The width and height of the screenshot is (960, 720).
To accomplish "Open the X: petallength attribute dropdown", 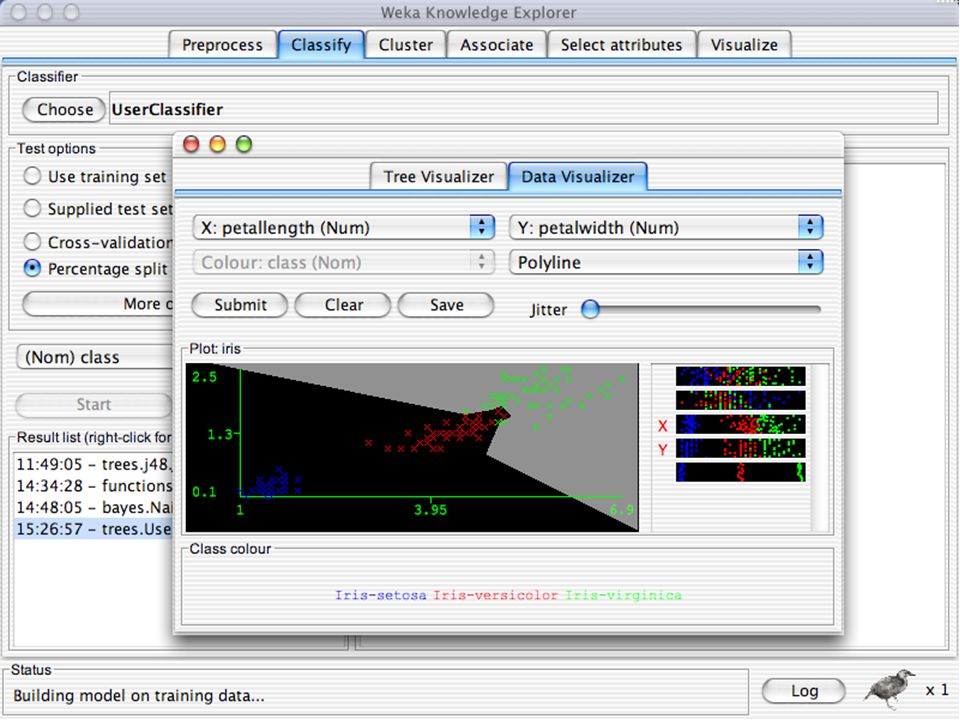I will (343, 228).
